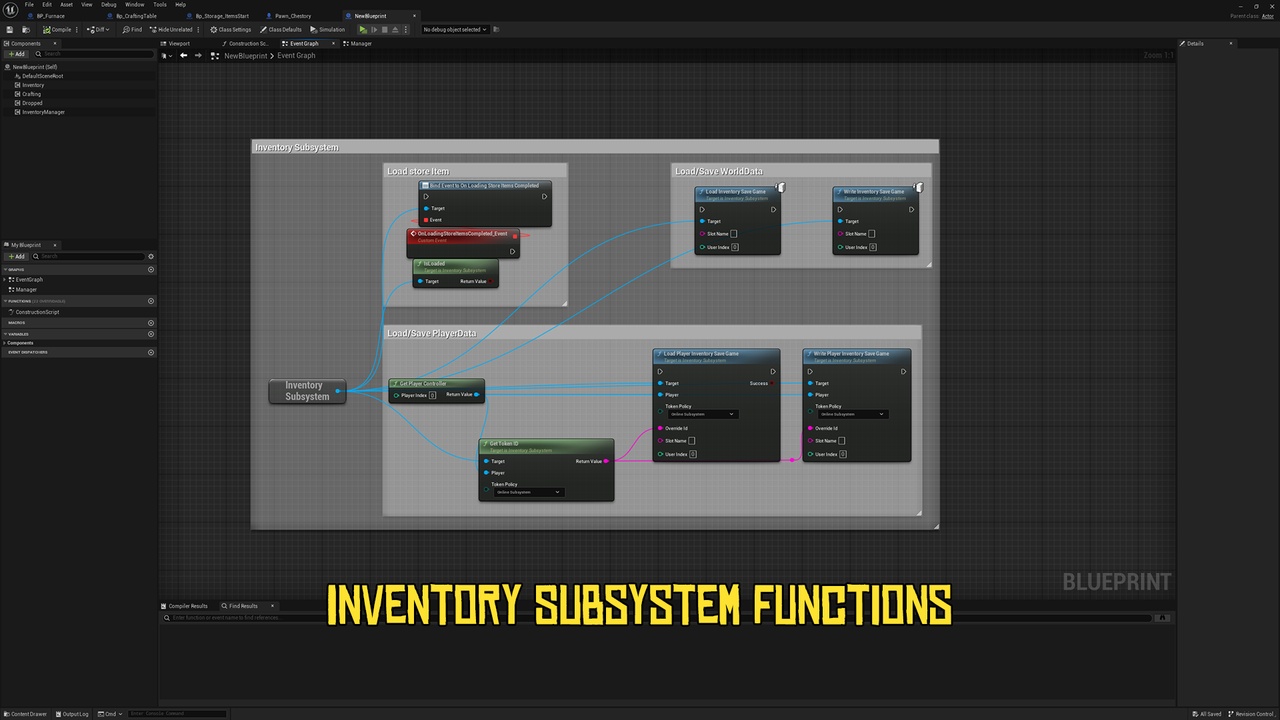Viewport: 1280px width, 720px height.
Task: Open Token Policy dropdown on Write Player Inventory node
Action: 853,414
